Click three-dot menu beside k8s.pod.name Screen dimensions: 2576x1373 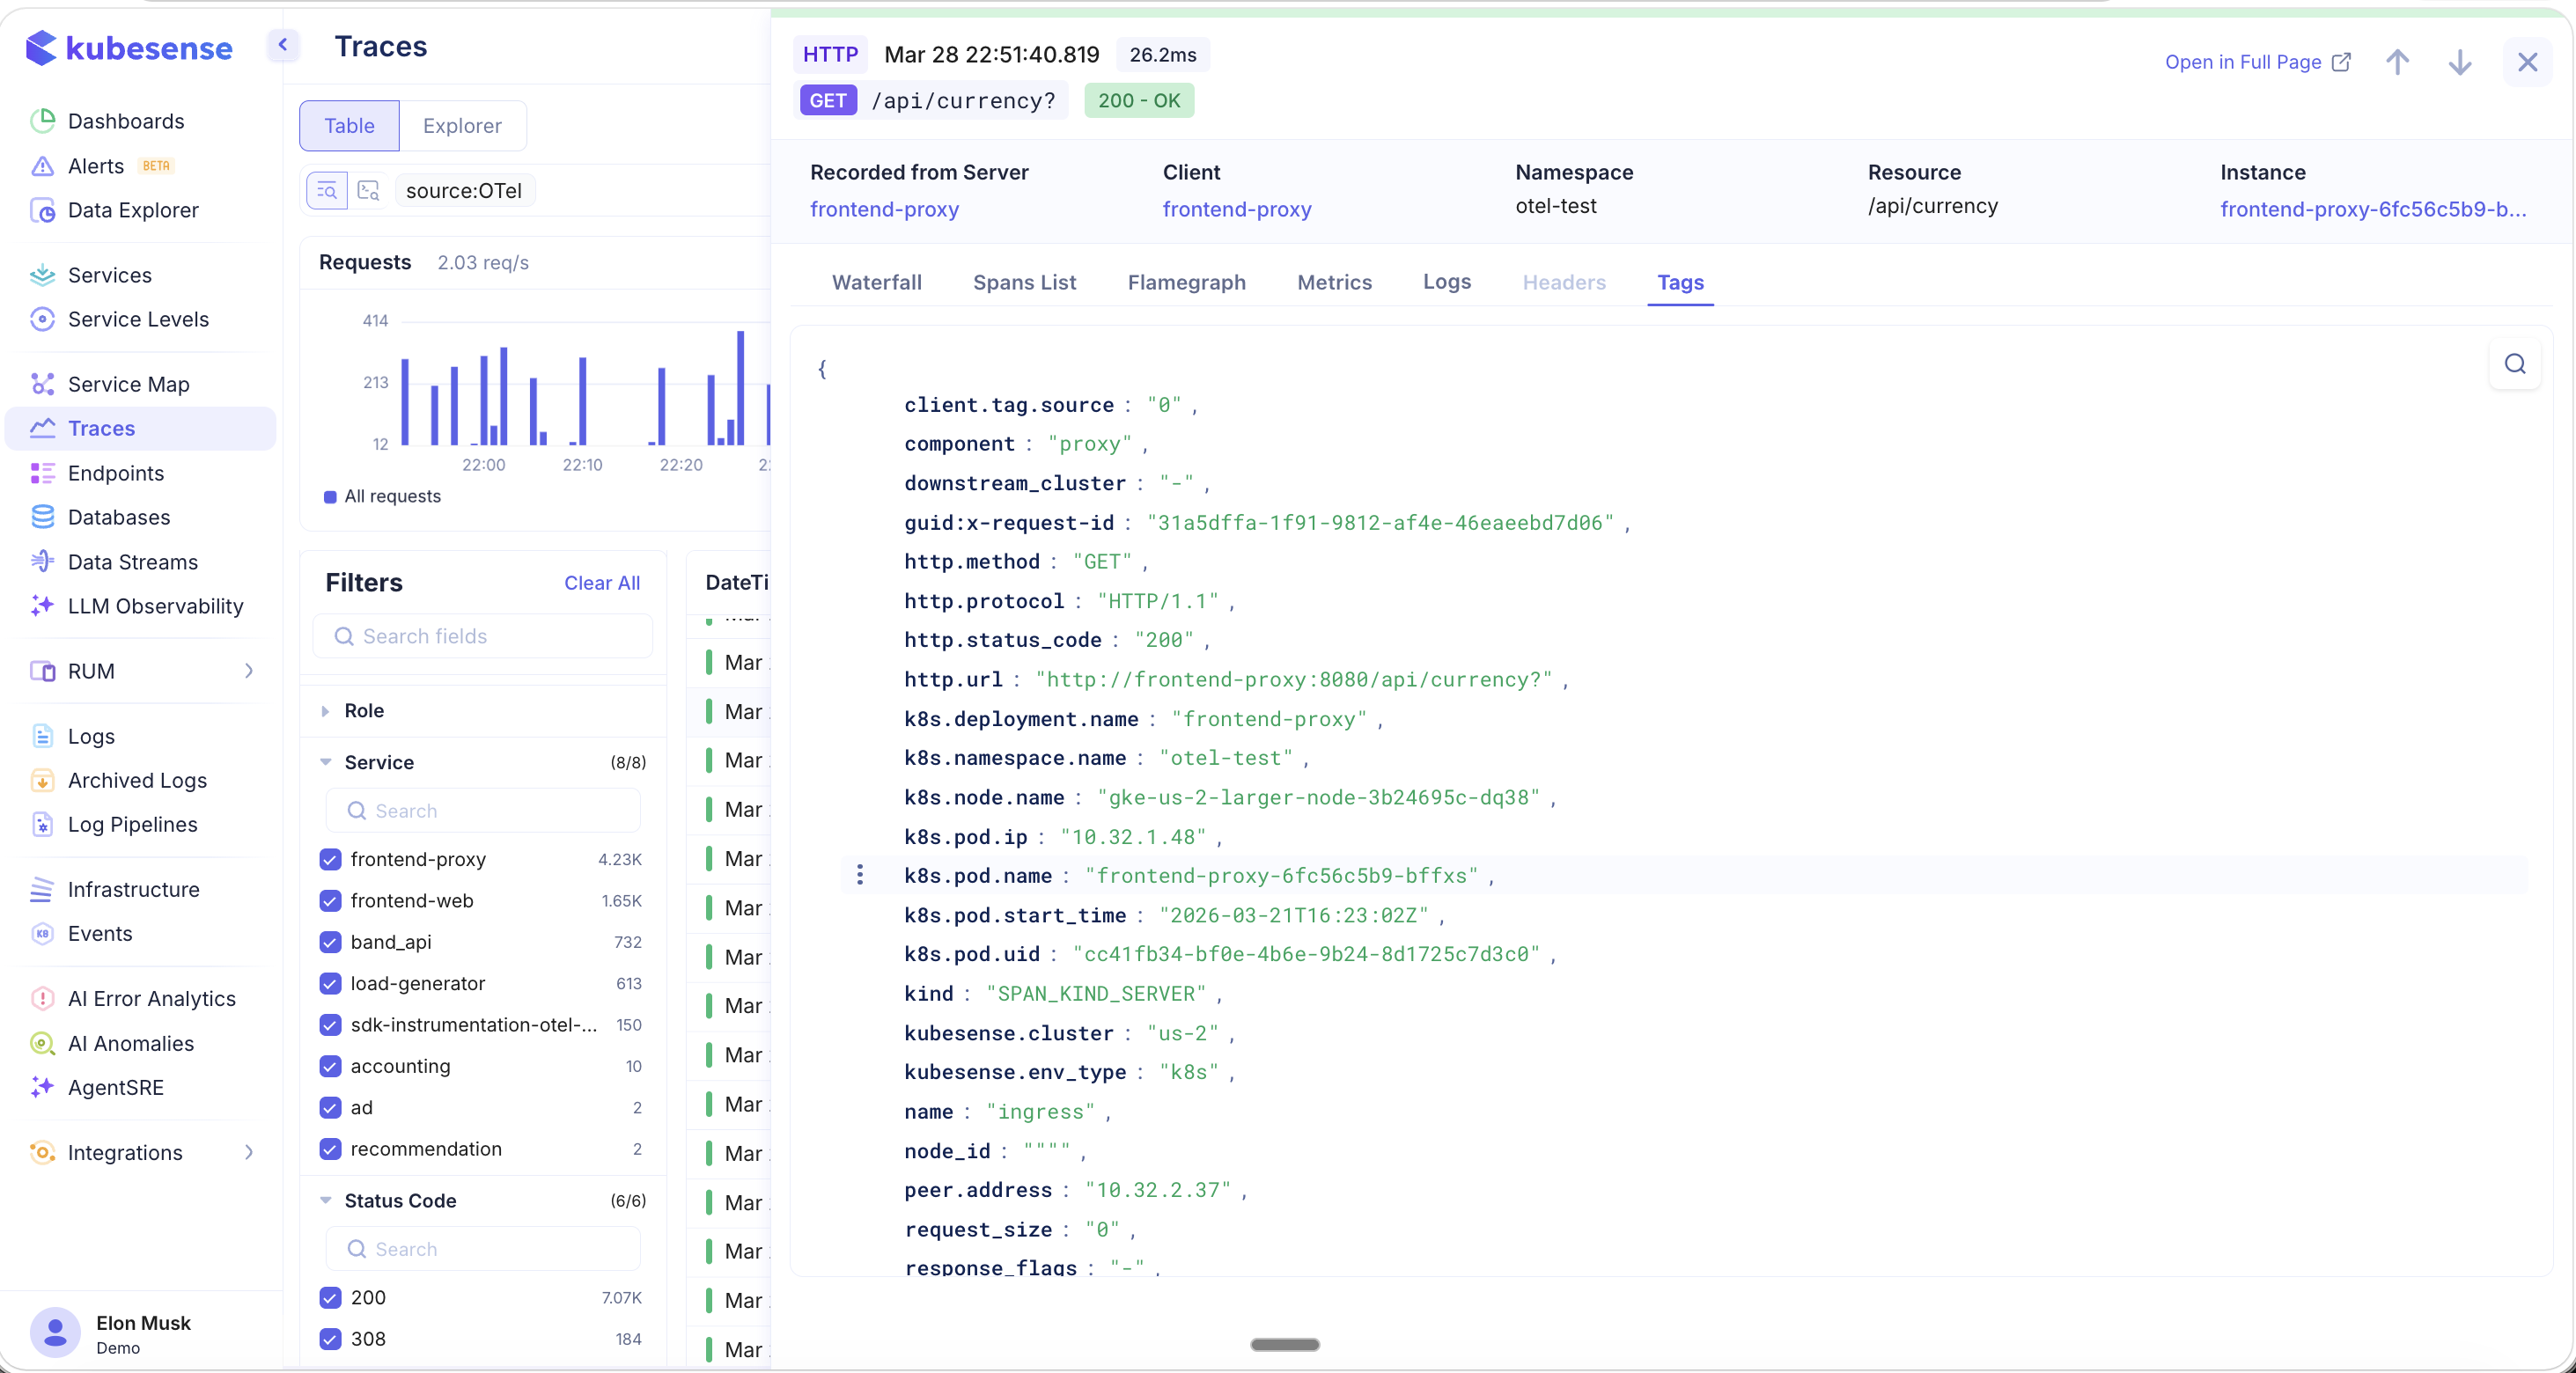click(x=860, y=875)
